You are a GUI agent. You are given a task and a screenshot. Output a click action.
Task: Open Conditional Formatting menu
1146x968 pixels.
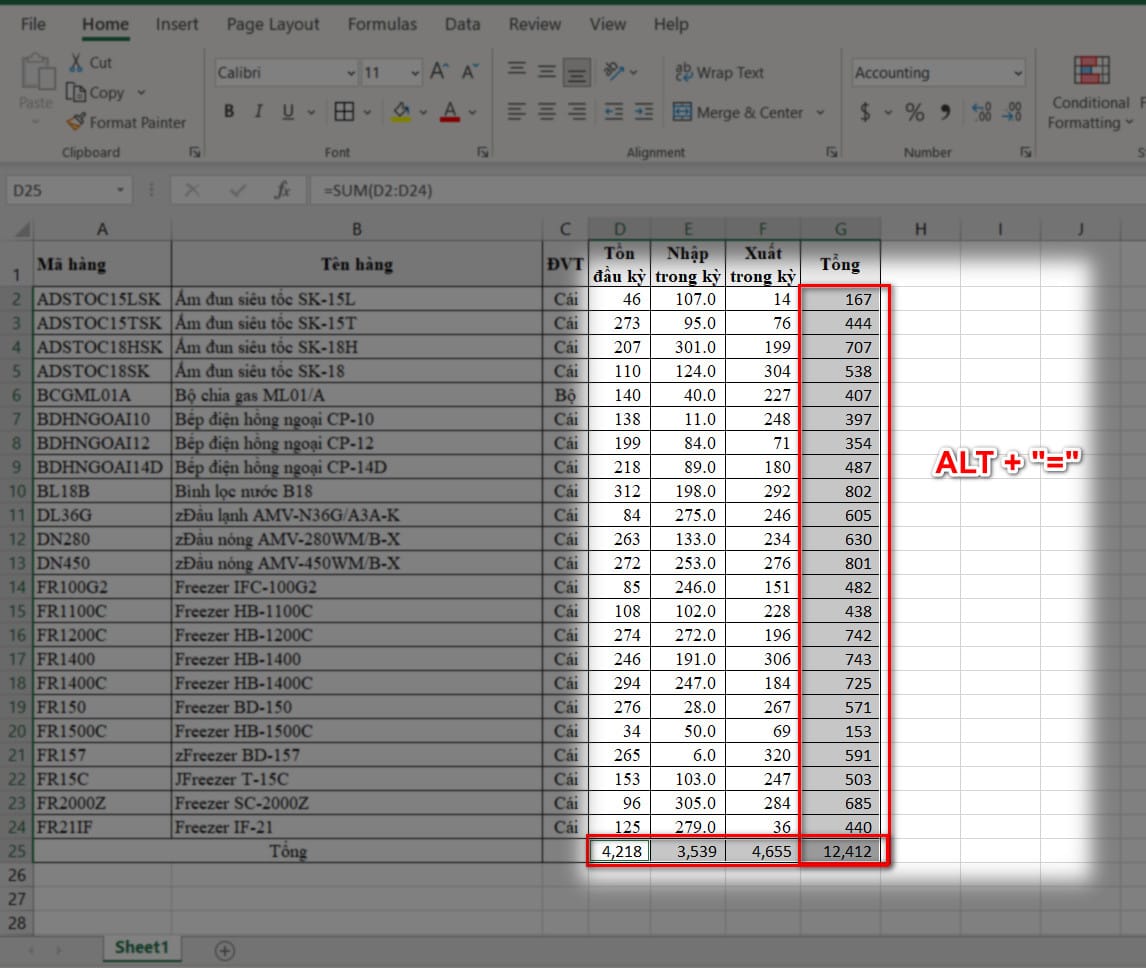point(1090,92)
